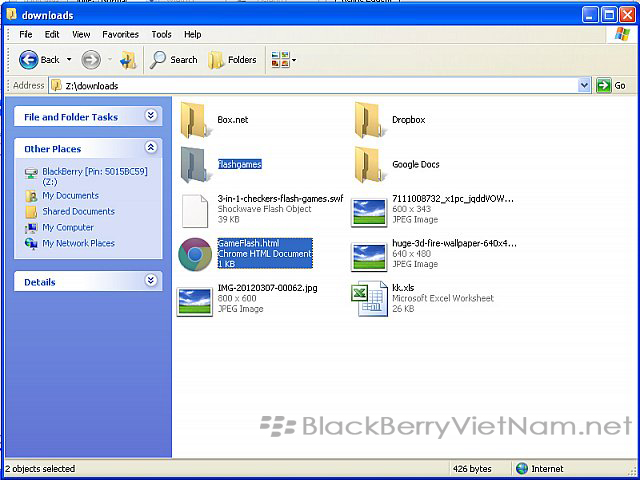The image size is (640, 480).
Task: Open the Back history dropdown arrow
Action: (69, 60)
